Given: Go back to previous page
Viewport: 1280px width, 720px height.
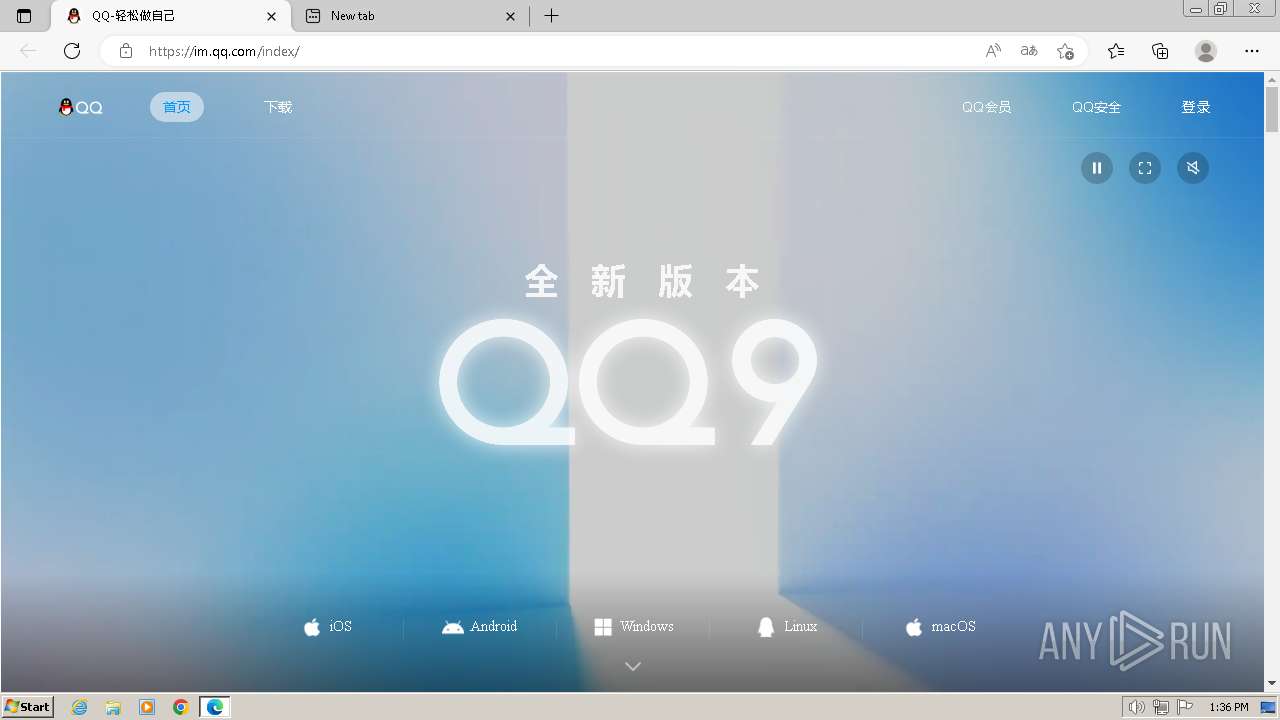Looking at the screenshot, I should point(28,51).
